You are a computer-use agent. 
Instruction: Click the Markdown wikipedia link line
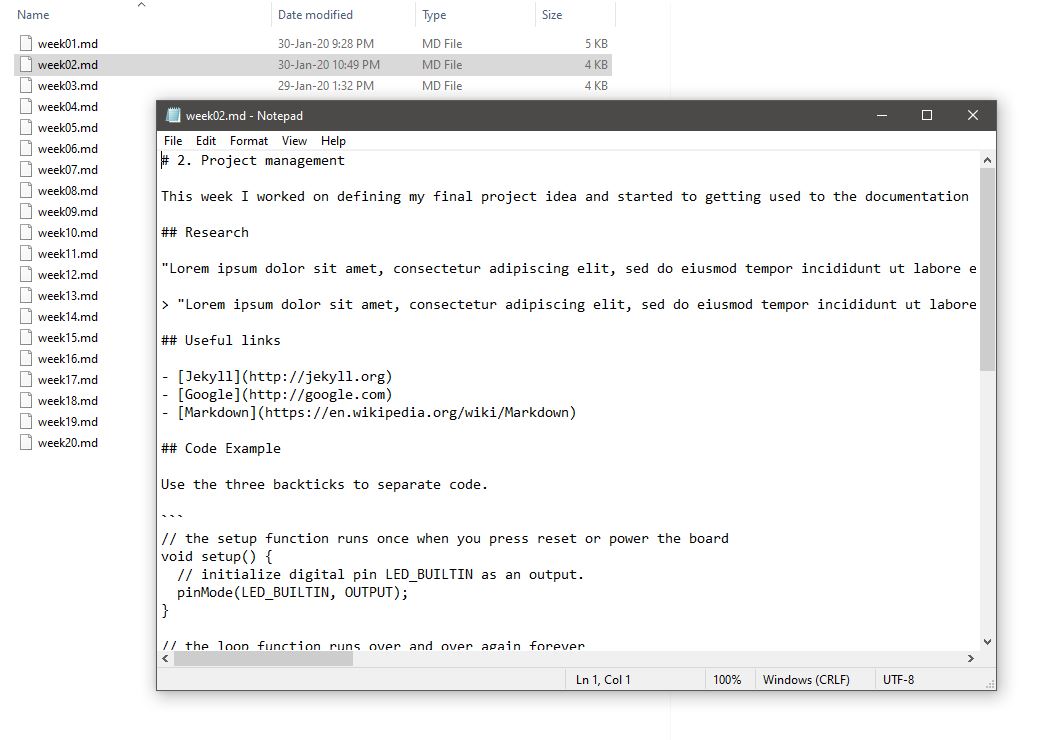click(x=369, y=412)
